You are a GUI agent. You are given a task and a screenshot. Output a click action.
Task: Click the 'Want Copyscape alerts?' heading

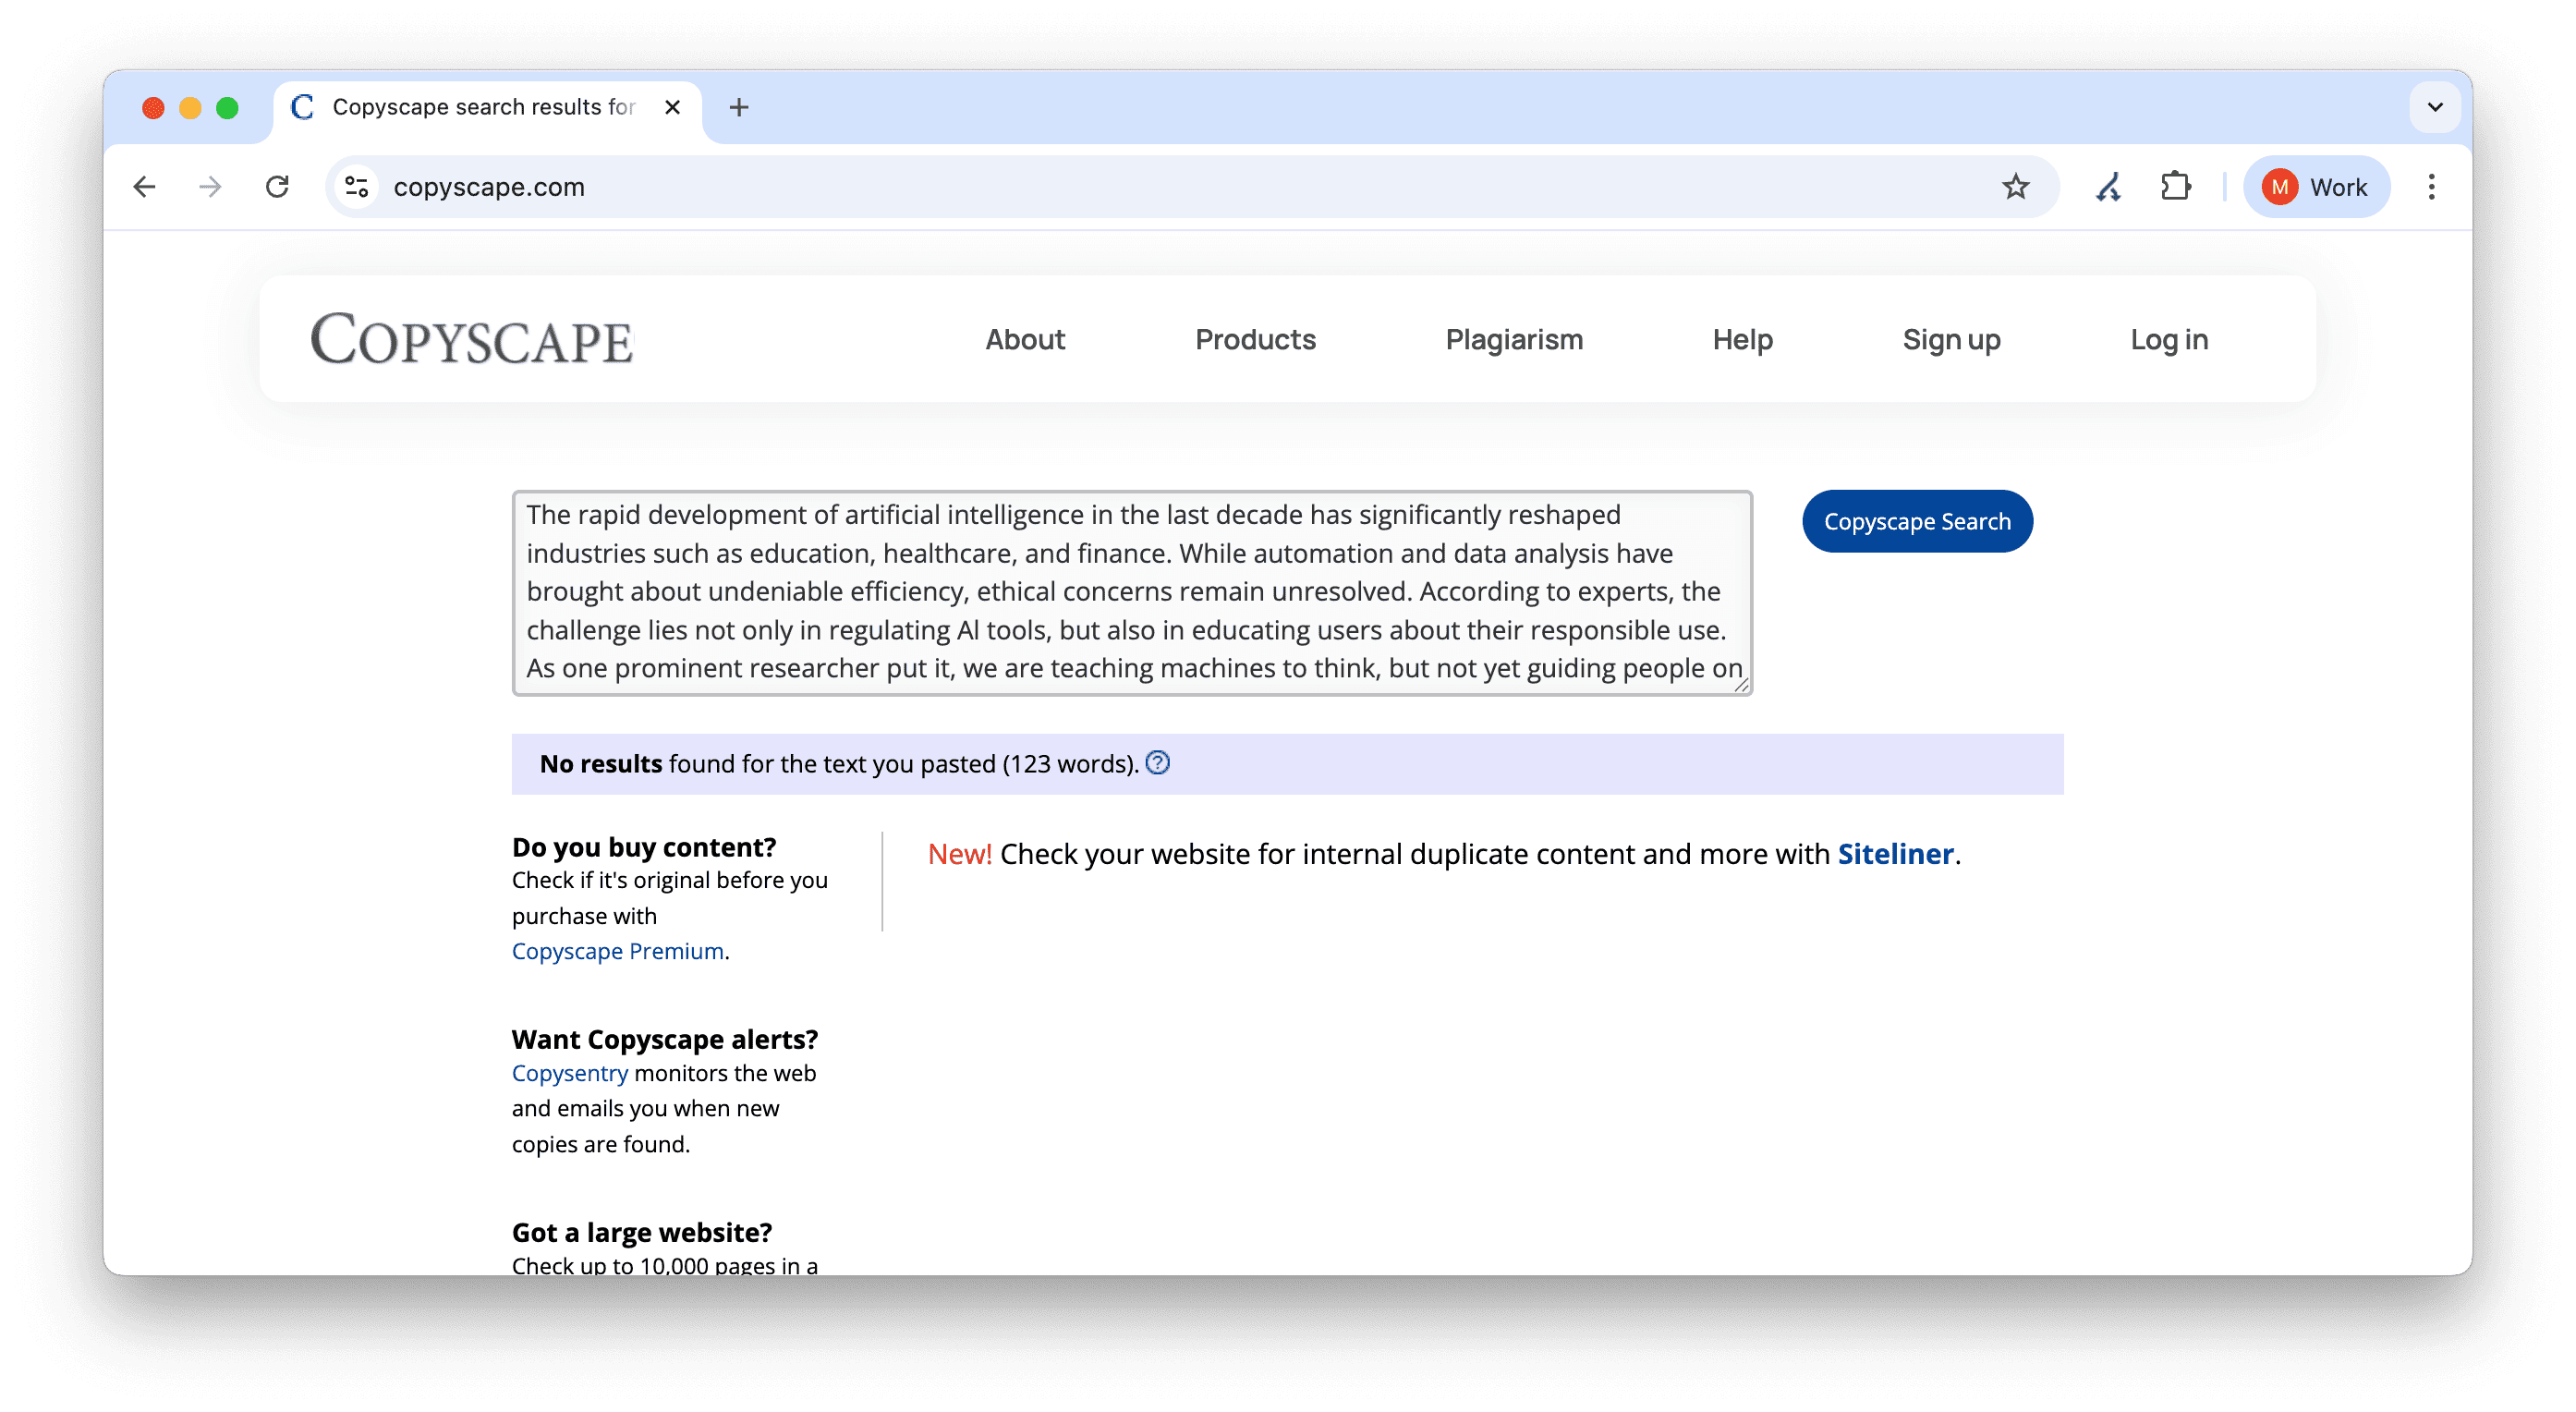pyautogui.click(x=664, y=1039)
